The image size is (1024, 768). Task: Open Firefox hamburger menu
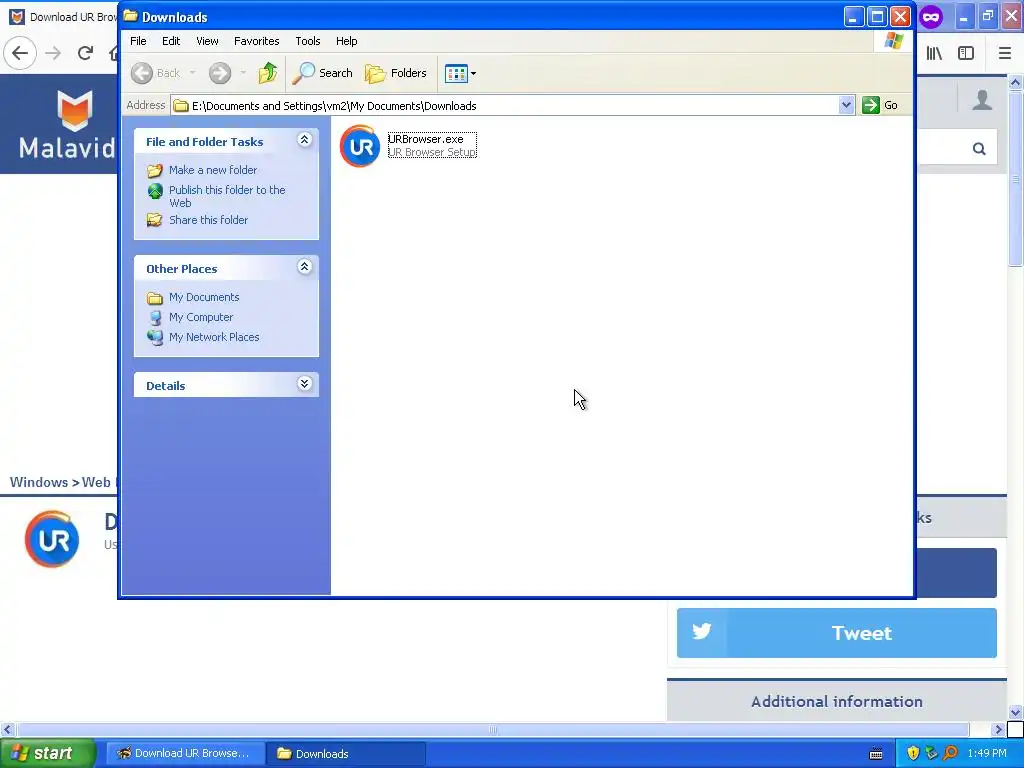pos(1005,53)
